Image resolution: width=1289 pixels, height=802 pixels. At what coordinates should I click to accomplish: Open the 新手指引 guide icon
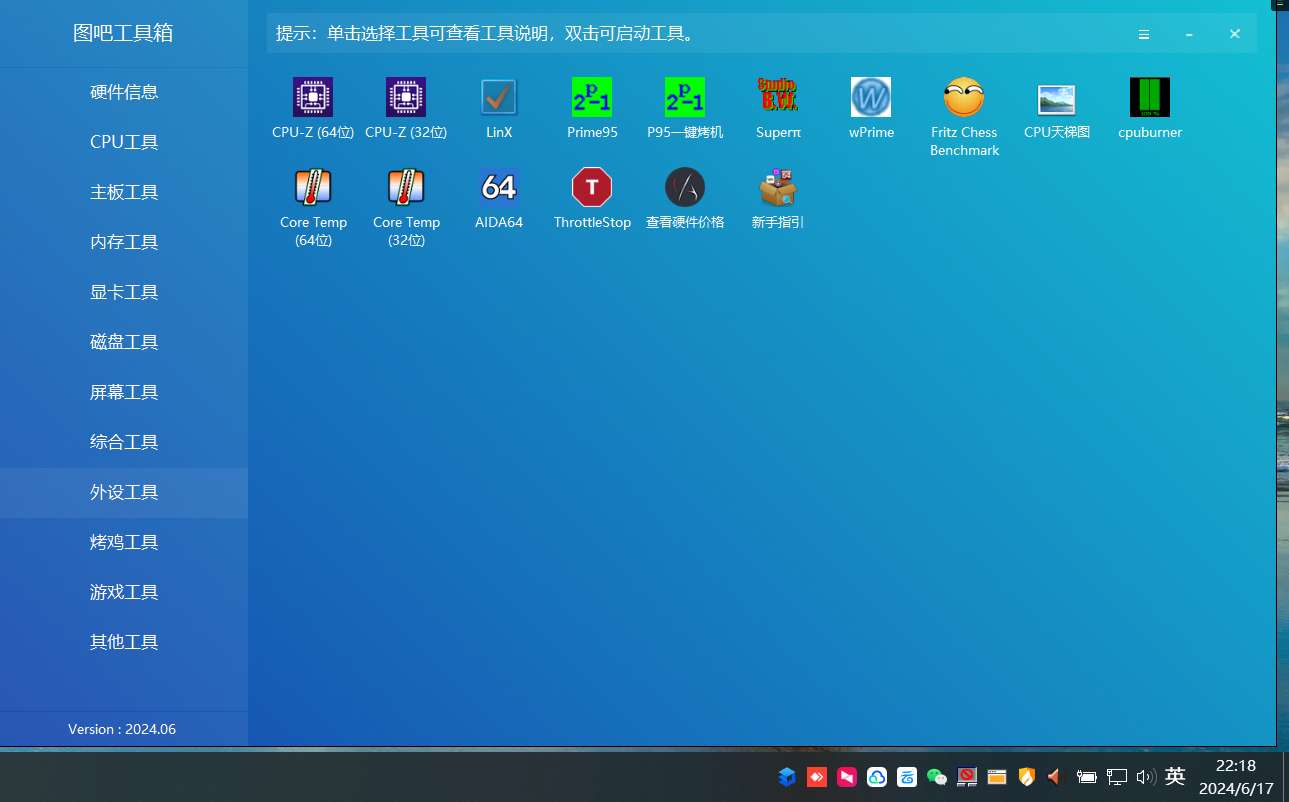click(x=778, y=188)
